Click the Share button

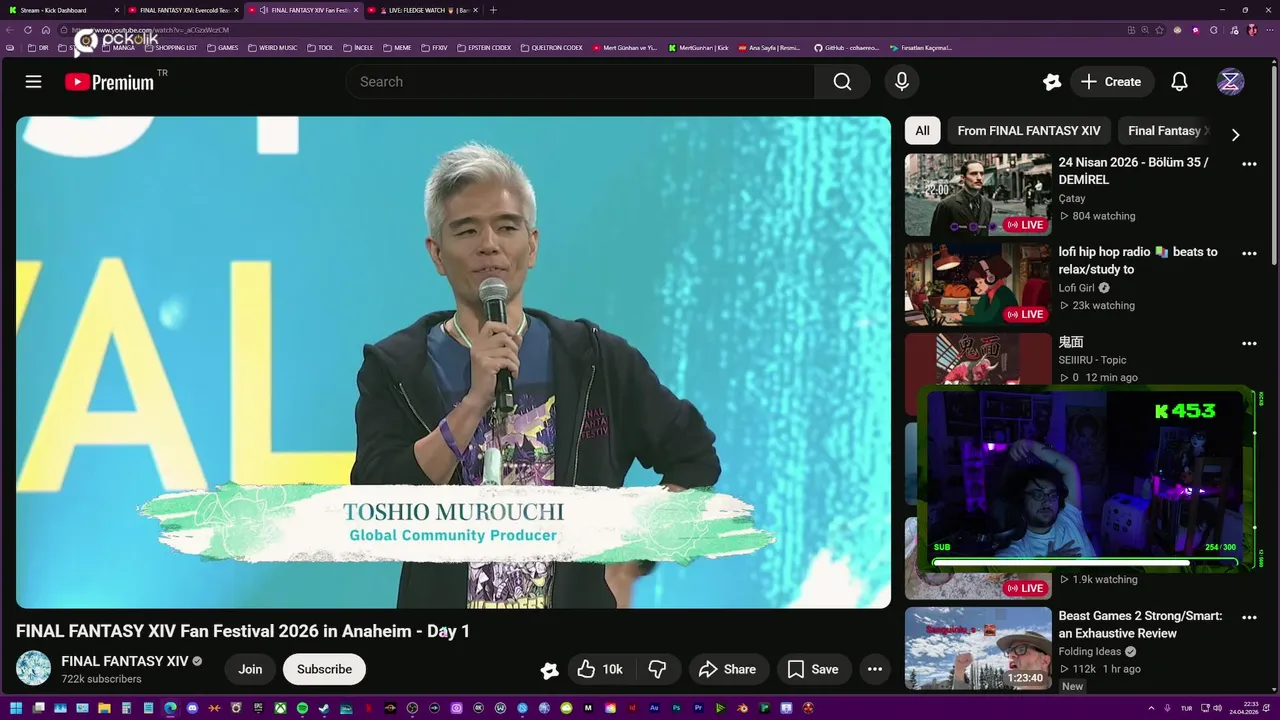coord(727,669)
